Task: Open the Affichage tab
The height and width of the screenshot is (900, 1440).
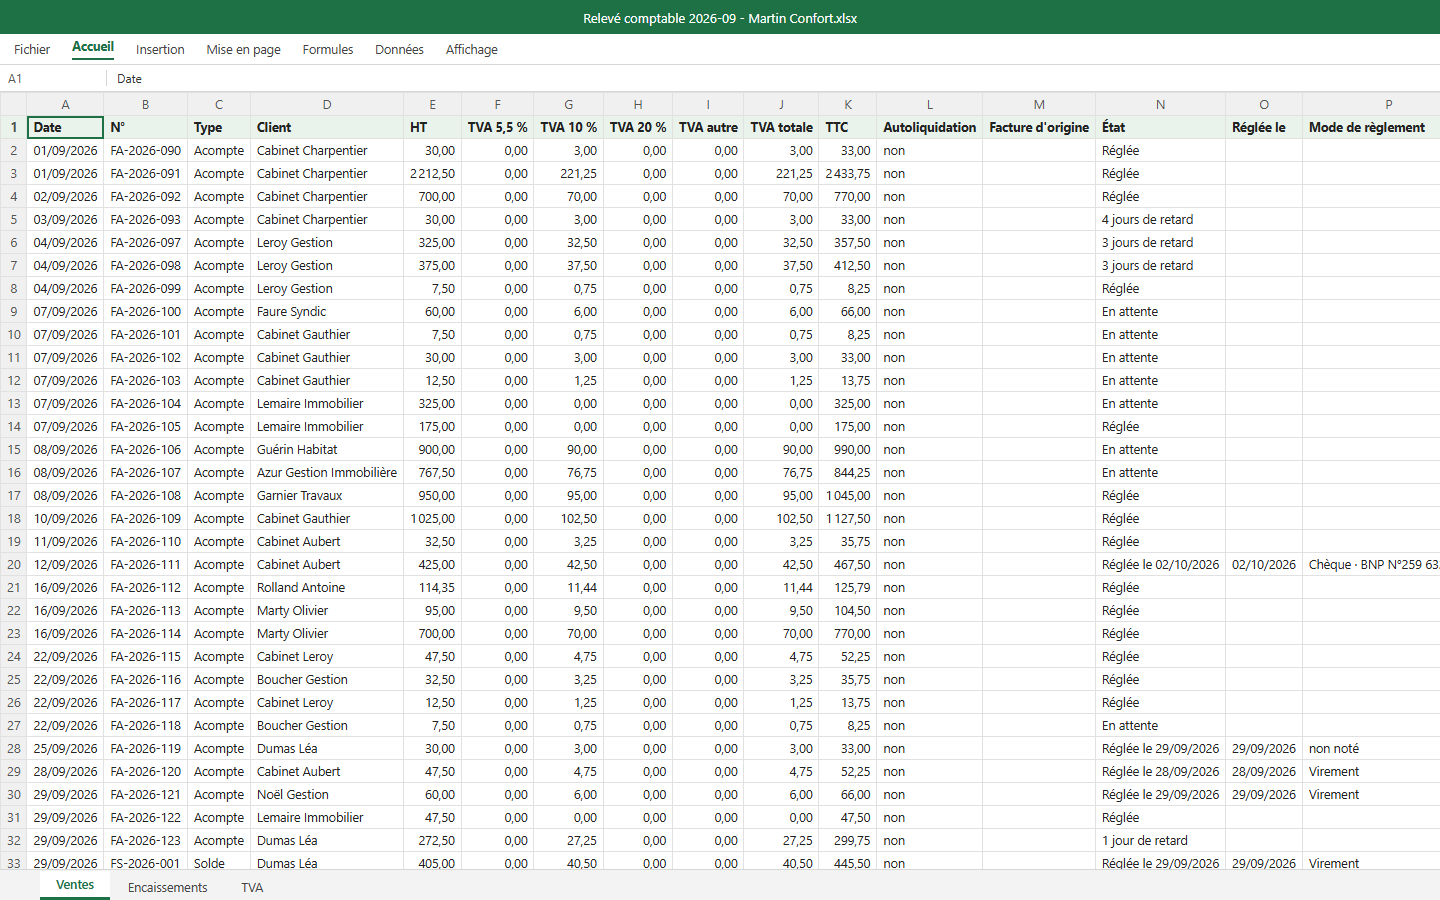Action: pyautogui.click(x=471, y=49)
